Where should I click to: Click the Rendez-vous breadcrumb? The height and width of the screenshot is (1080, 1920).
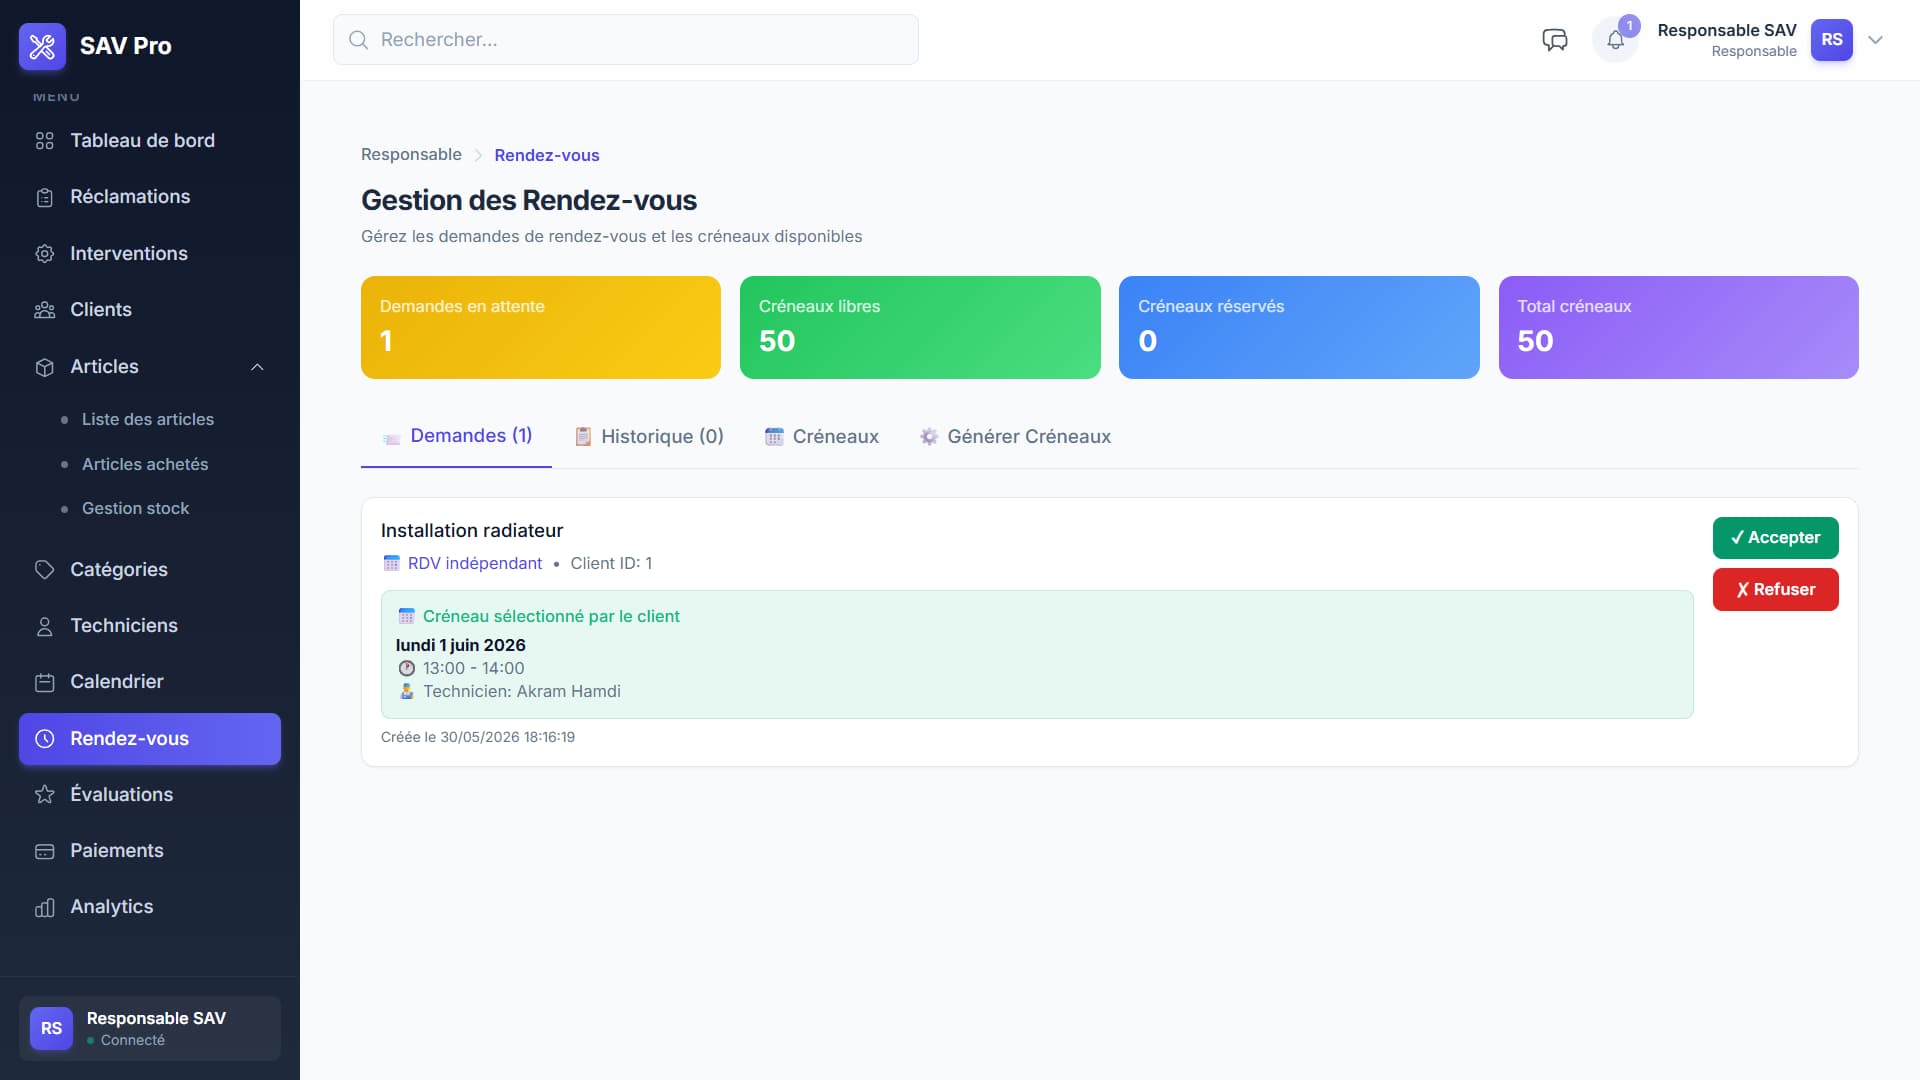[x=546, y=155]
